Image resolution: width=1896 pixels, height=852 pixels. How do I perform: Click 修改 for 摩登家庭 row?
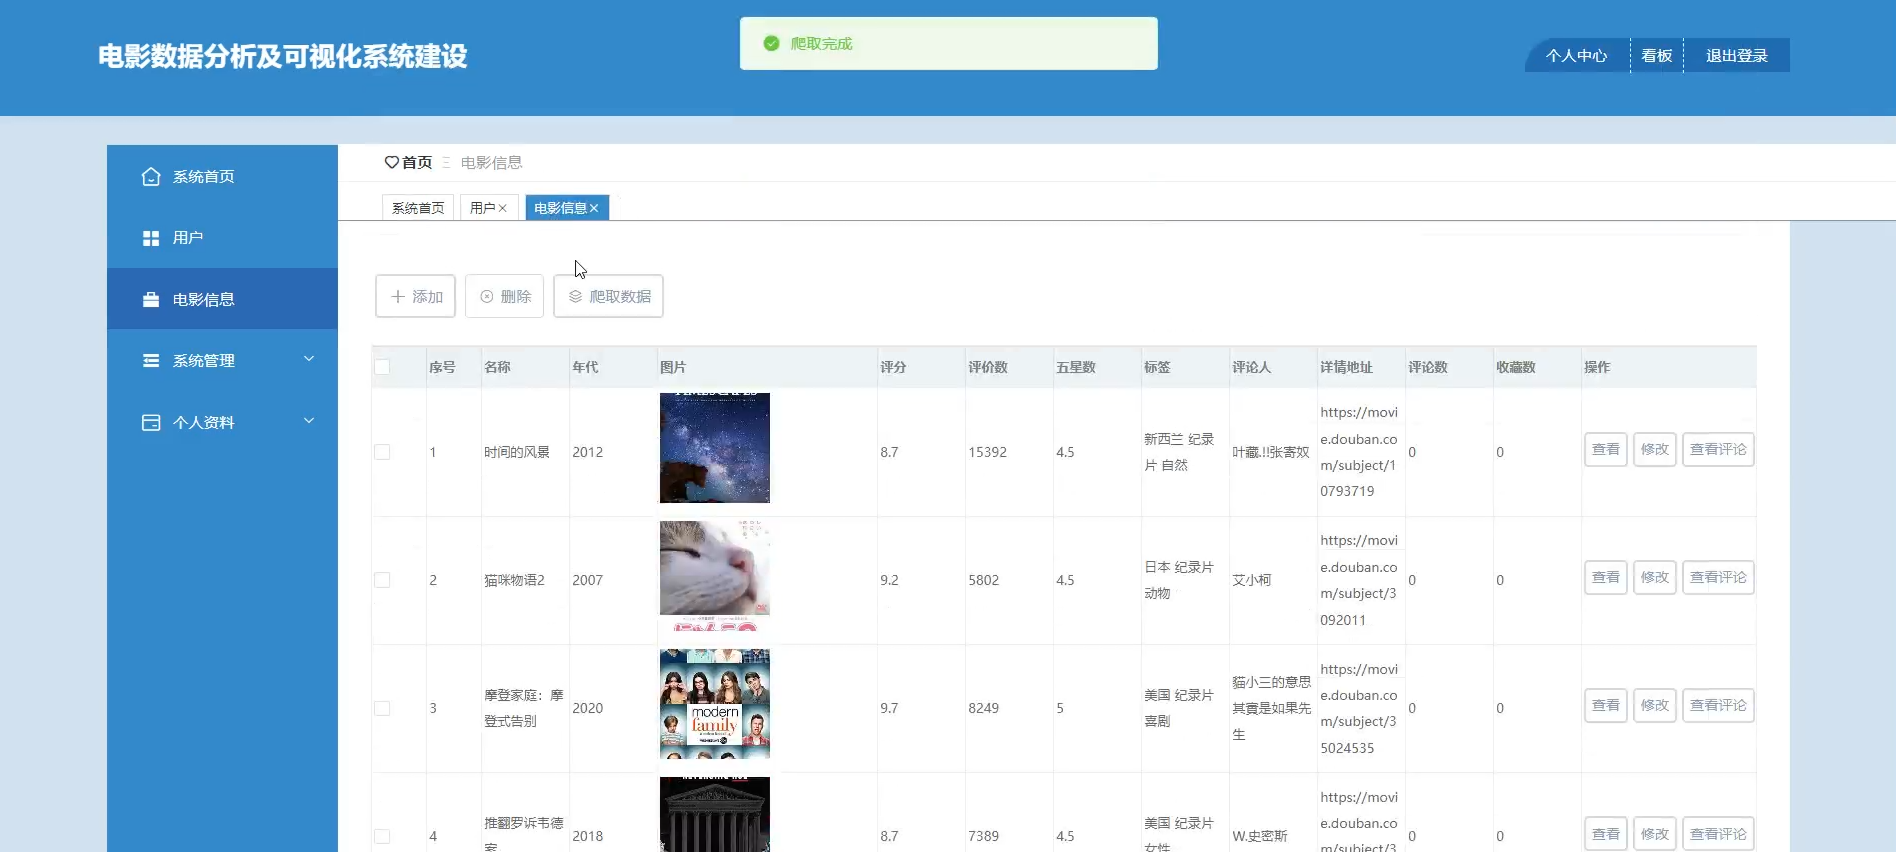coord(1655,706)
